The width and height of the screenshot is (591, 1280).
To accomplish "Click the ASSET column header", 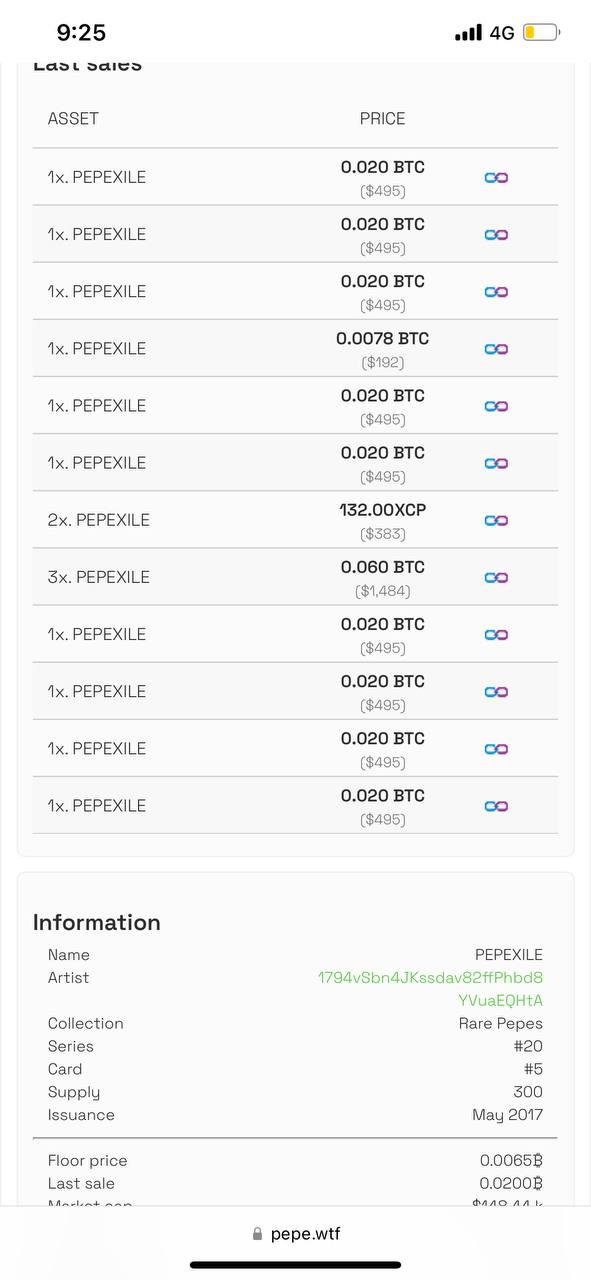I will [73, 118].
